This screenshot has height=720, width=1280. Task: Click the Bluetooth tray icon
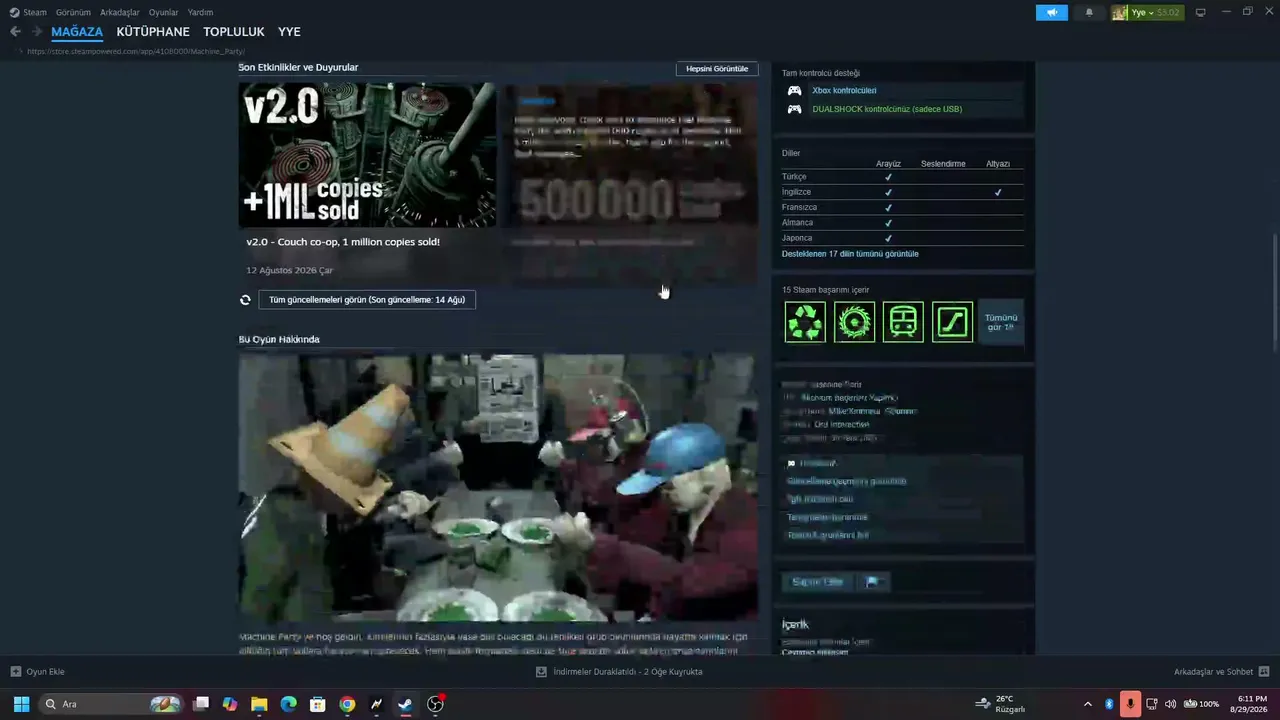(x=1109, y=704)
